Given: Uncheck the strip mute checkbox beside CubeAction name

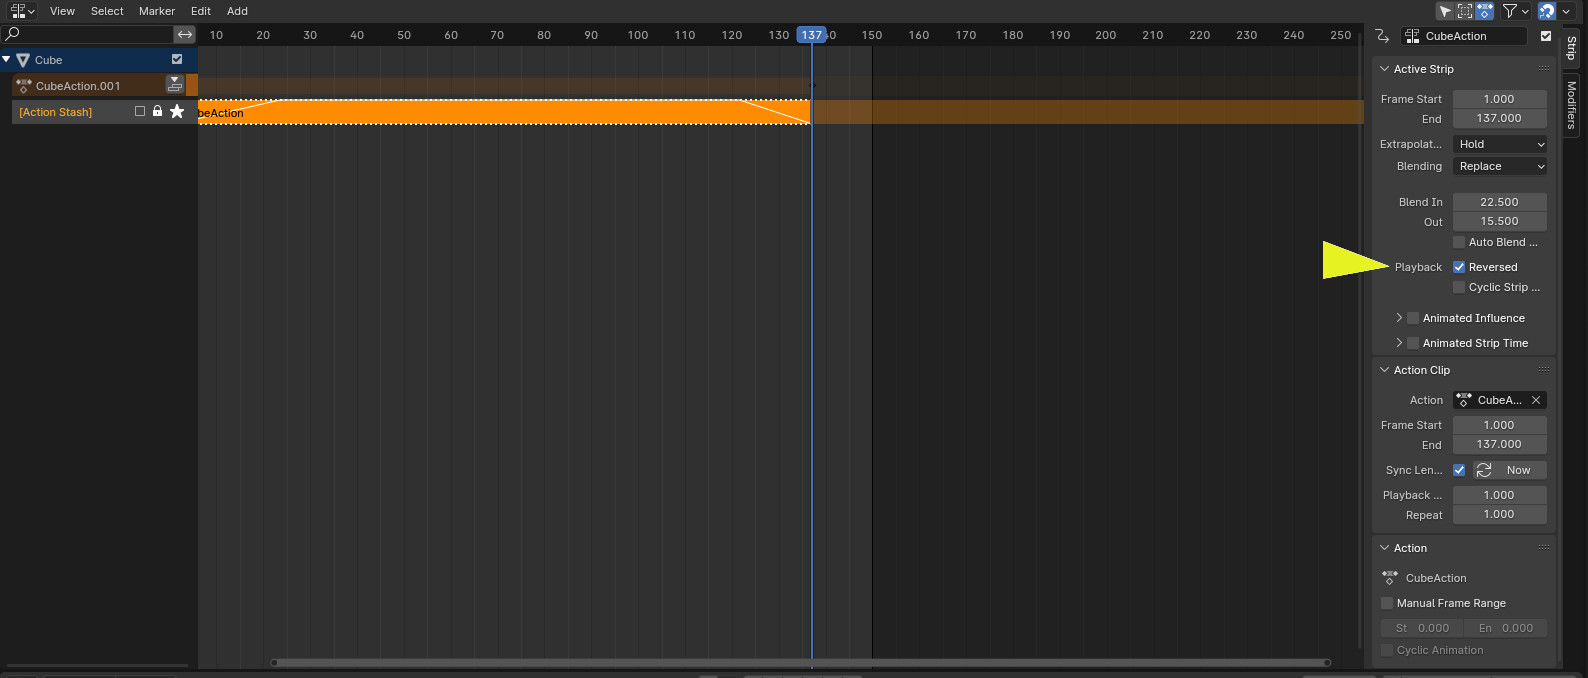Looking at the screenshot, I should coord(1546,36).
